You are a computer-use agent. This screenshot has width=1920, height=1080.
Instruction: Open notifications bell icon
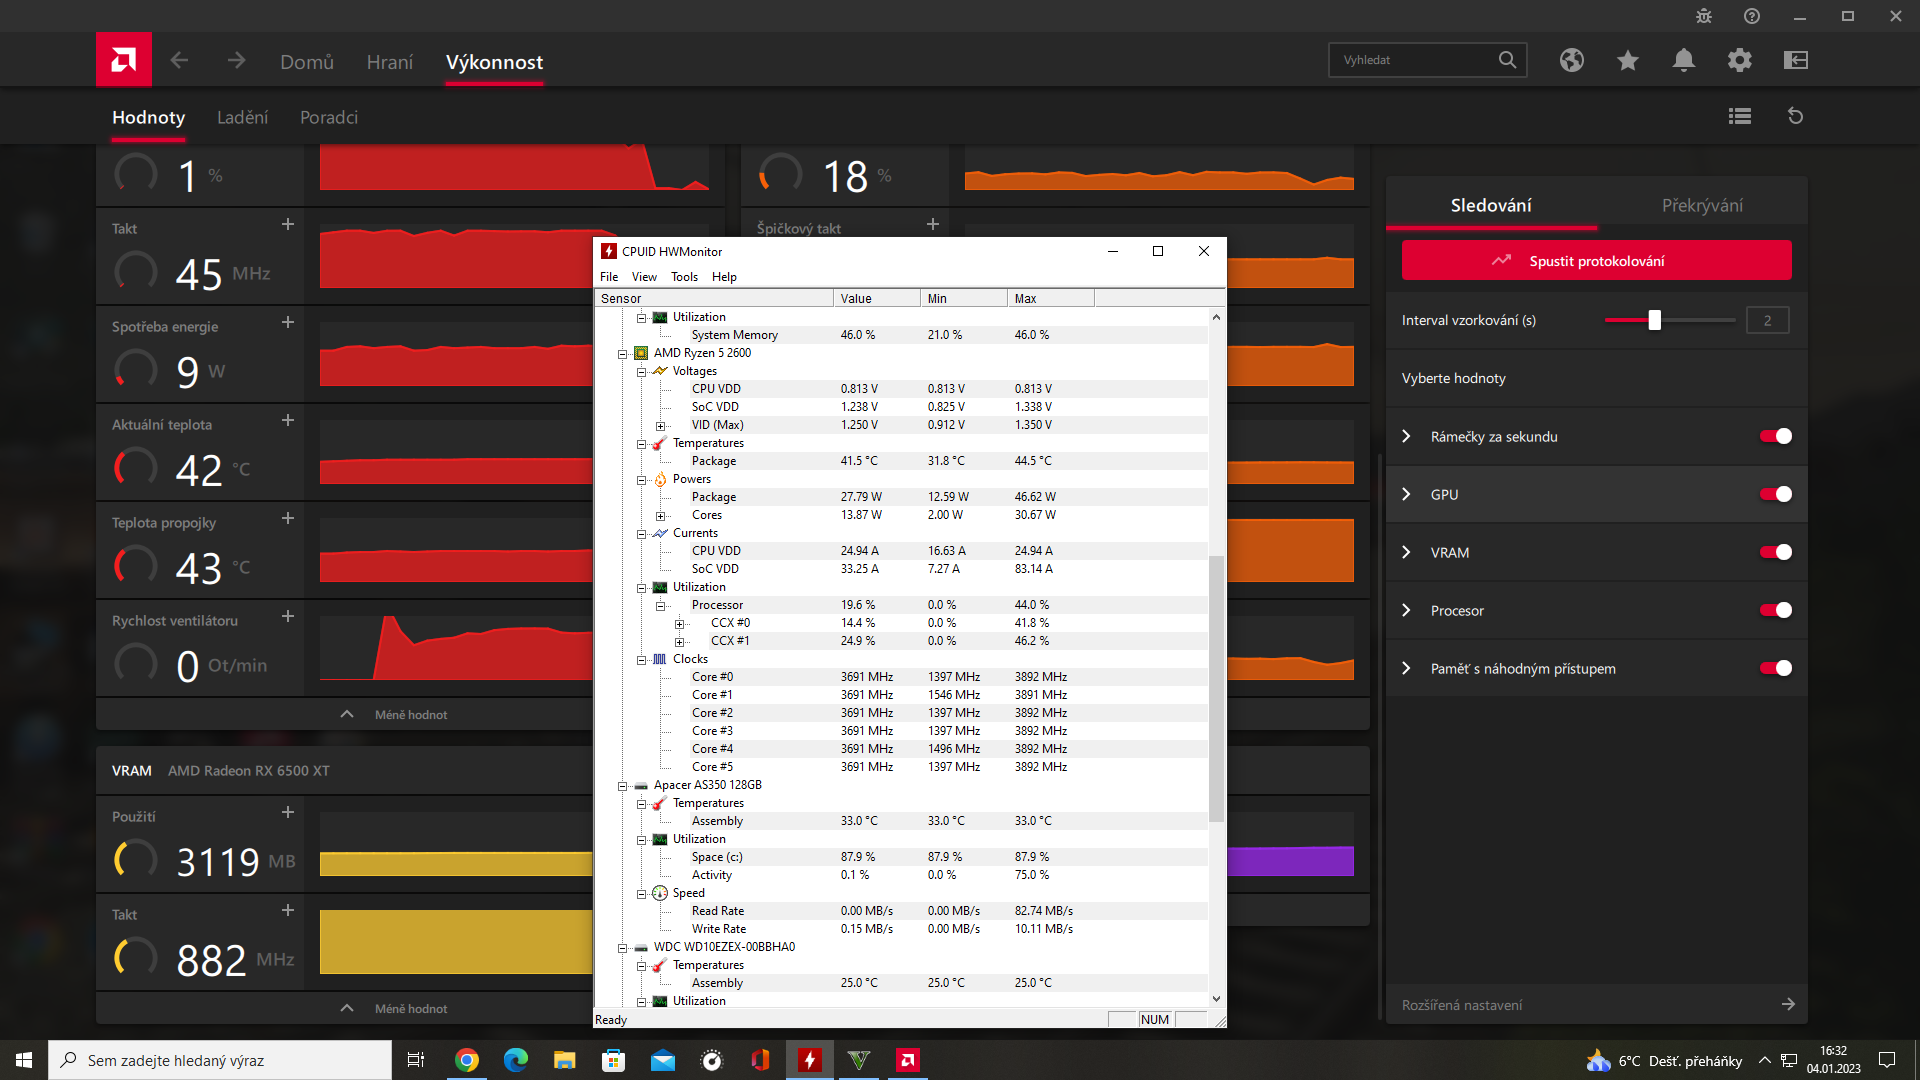pos(1684,60)
